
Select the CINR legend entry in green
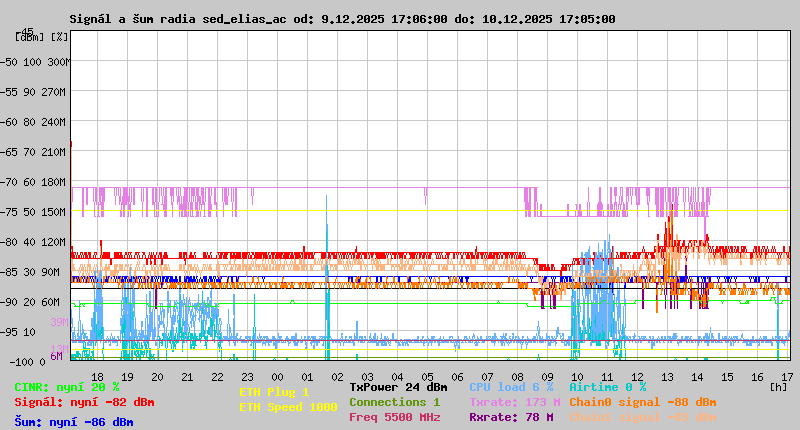coord(67,387)
